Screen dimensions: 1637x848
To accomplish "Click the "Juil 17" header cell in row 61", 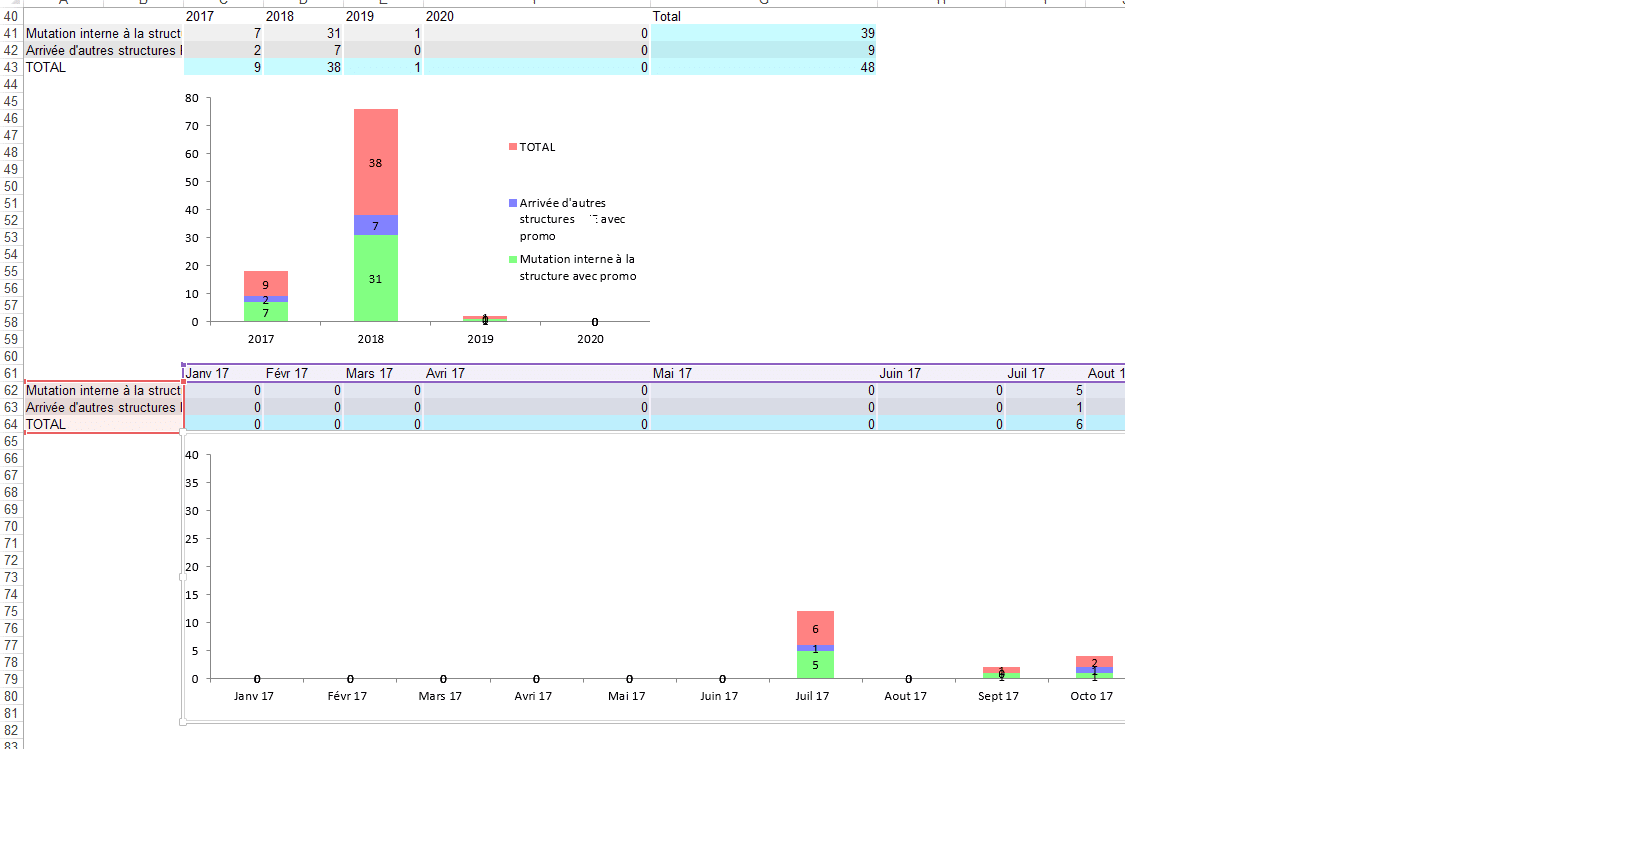I will pos(1025,373).
